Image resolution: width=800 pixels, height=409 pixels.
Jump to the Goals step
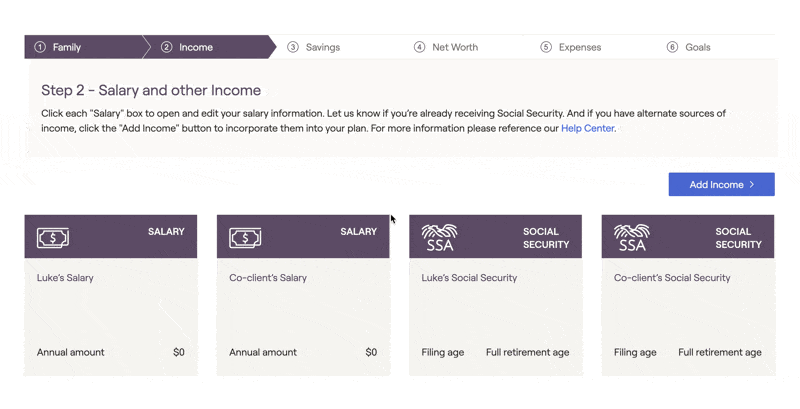(697, 47)
